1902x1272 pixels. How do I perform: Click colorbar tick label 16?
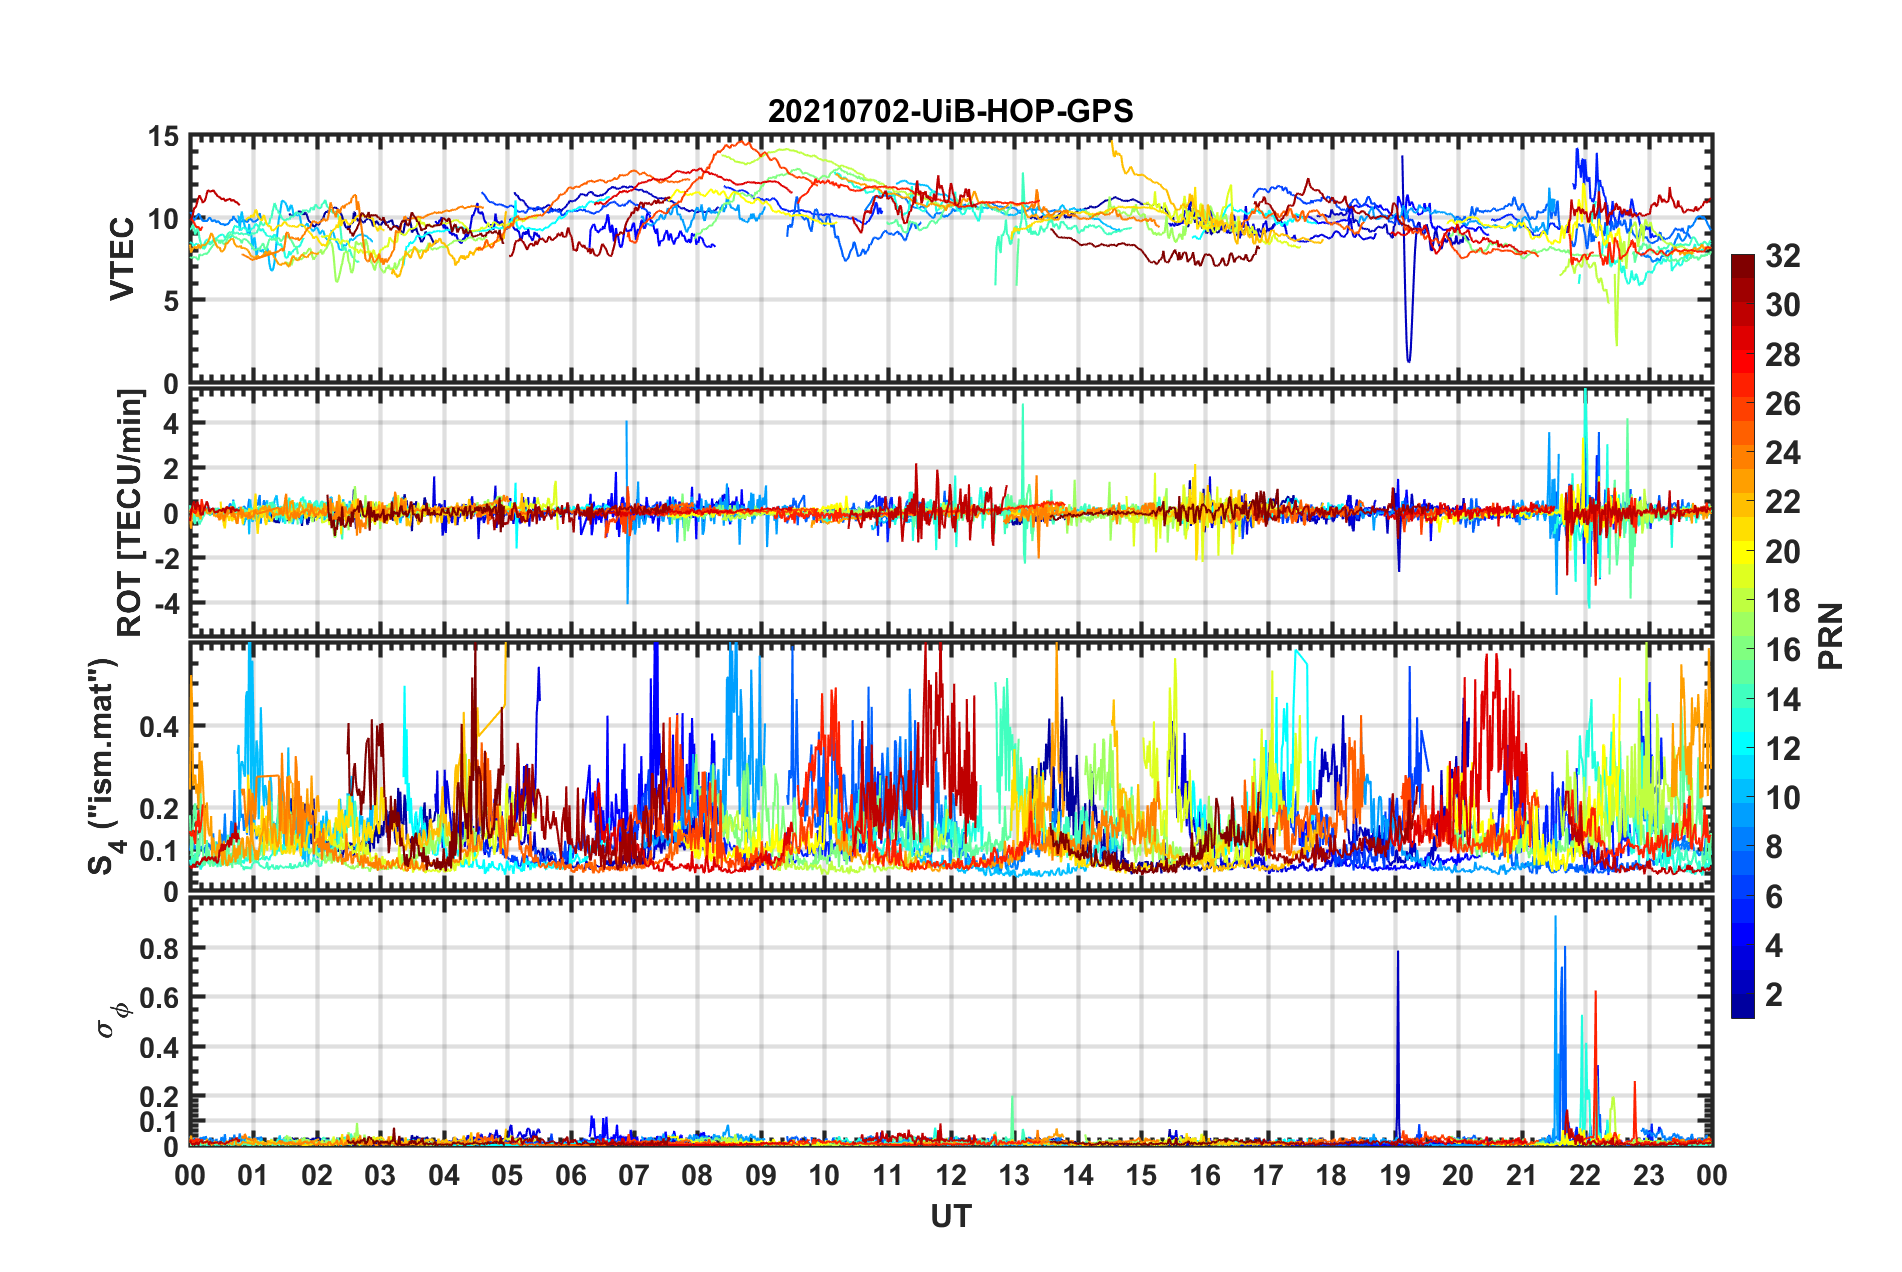pyautogui.click(x=1782, y=650)
